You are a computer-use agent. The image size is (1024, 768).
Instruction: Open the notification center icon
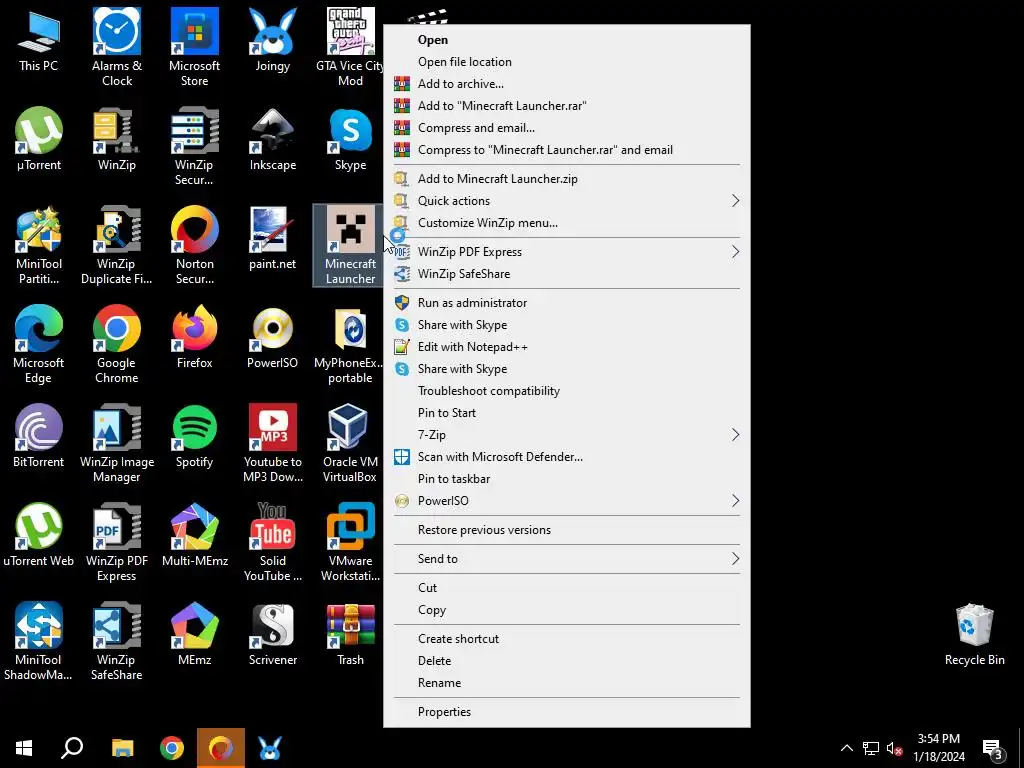pos(993,748)
